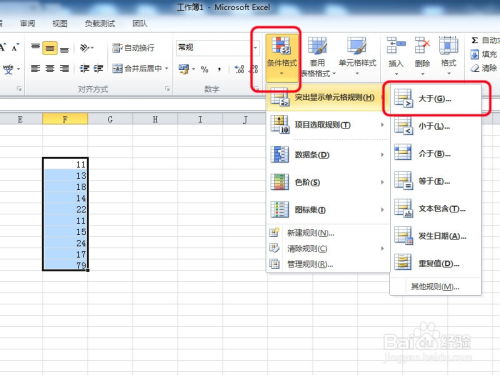Select 突出显示单元格规则(H) menu item

pyautogui.click(x=327, y=98)
